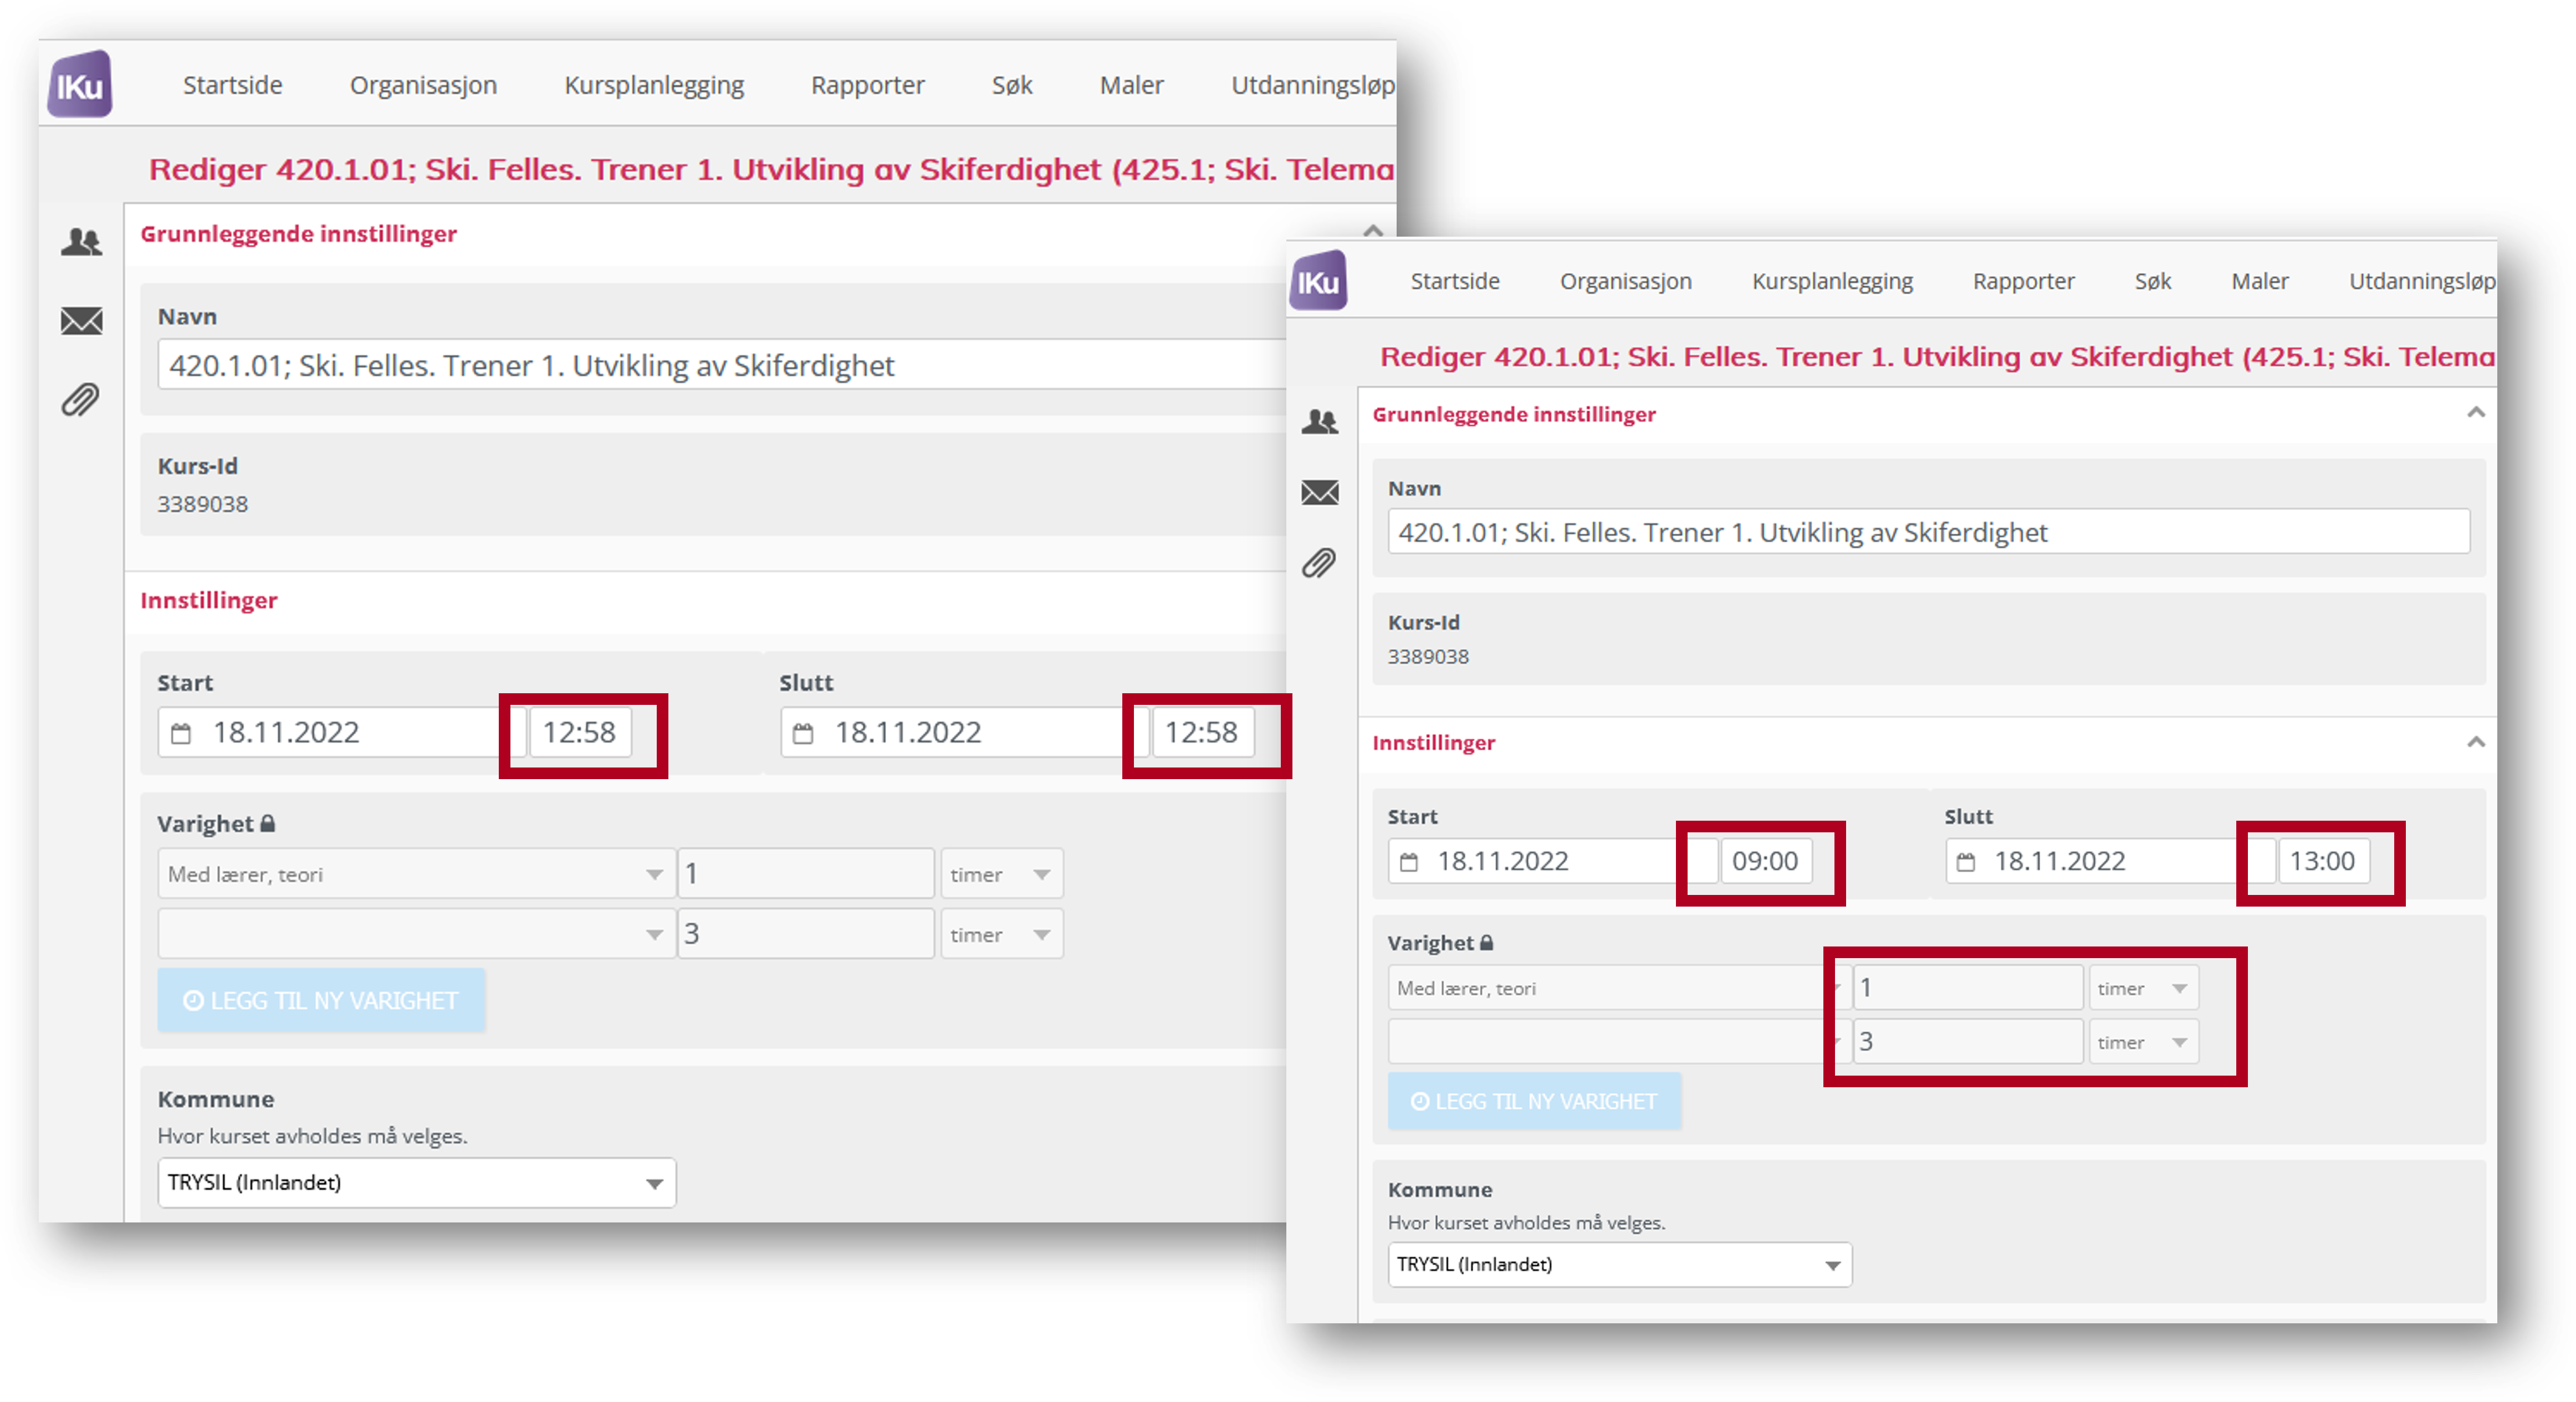
Task: Open Startside in the front window menu
Action: tap(1455, 281)
